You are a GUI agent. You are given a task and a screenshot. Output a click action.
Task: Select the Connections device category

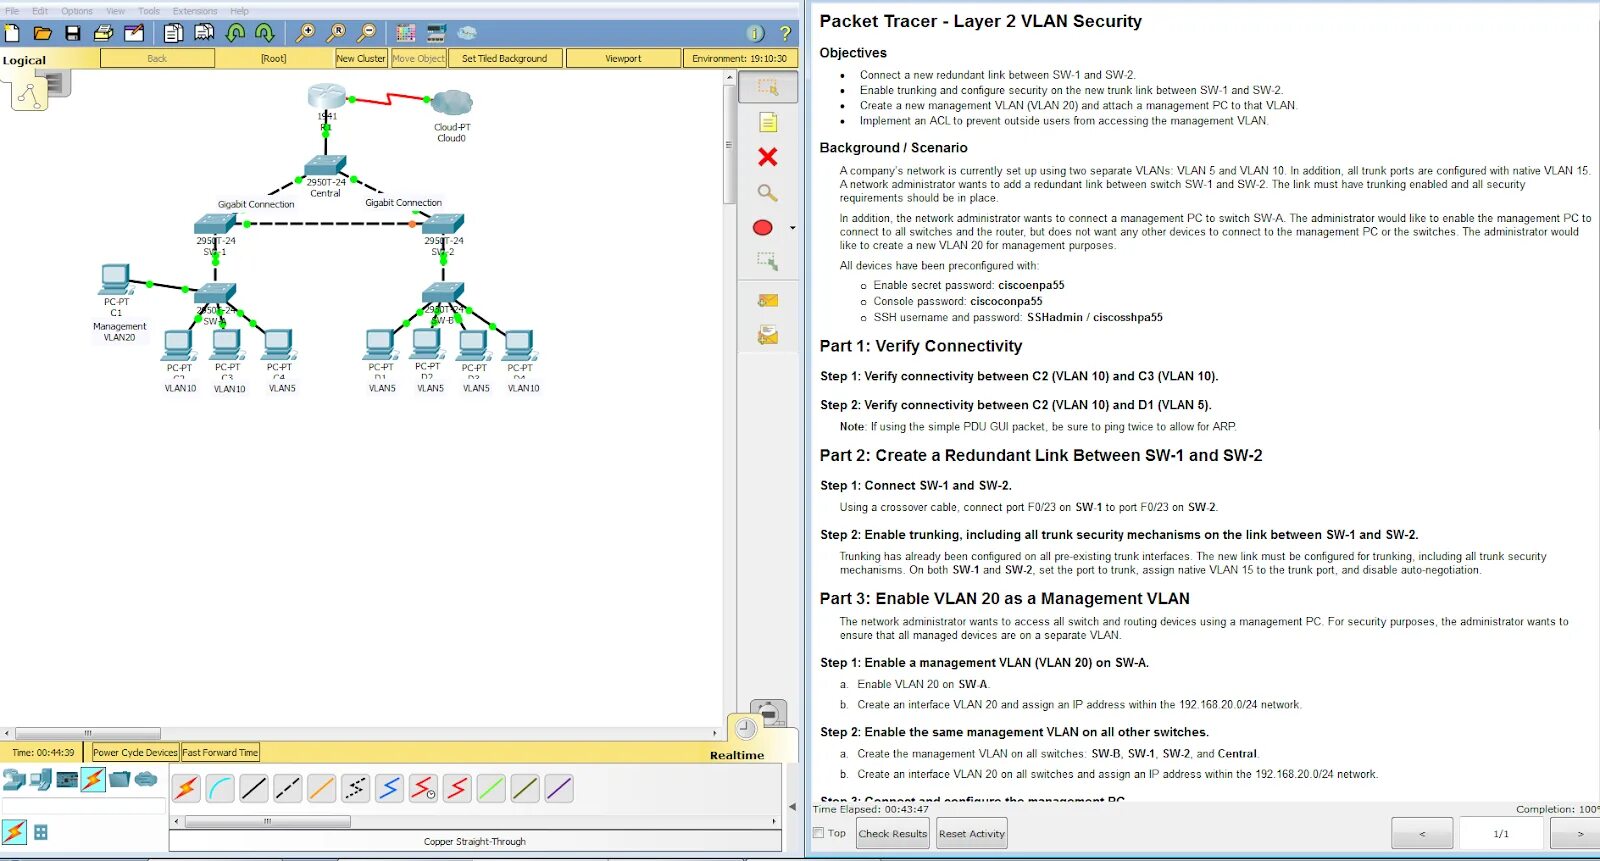click(x=93, y=779)
